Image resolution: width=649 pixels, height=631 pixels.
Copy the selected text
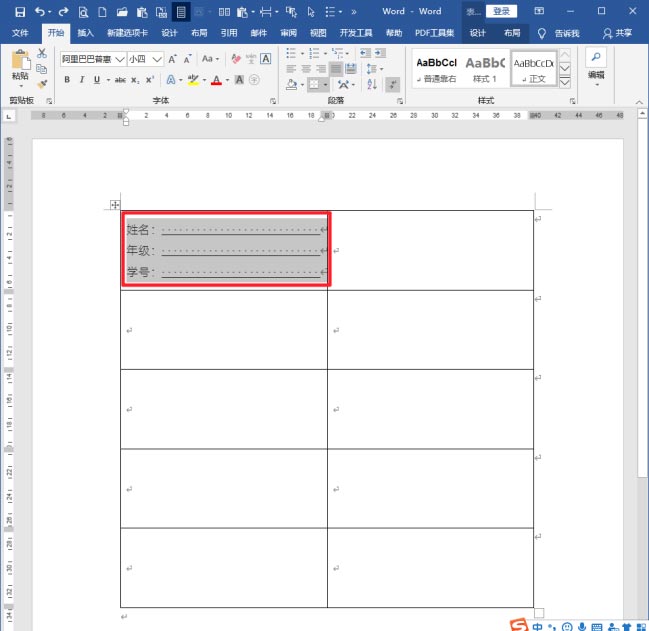(x=42, y=69)
